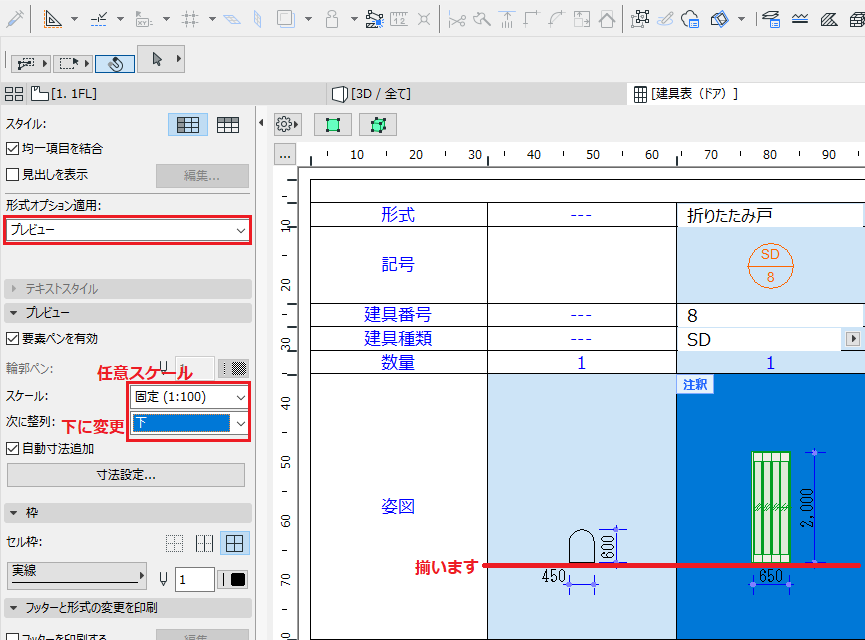Image resolution: width=865 pixels, height=640 pixels.
Task: Click the house icon in top toolbar
Action: [607, 20]
